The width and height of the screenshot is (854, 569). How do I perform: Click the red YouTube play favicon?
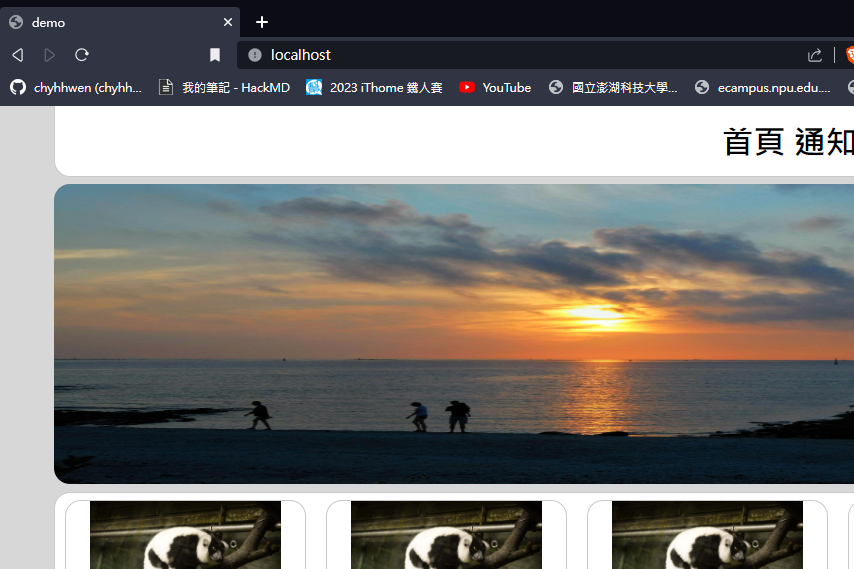point(467,87)
